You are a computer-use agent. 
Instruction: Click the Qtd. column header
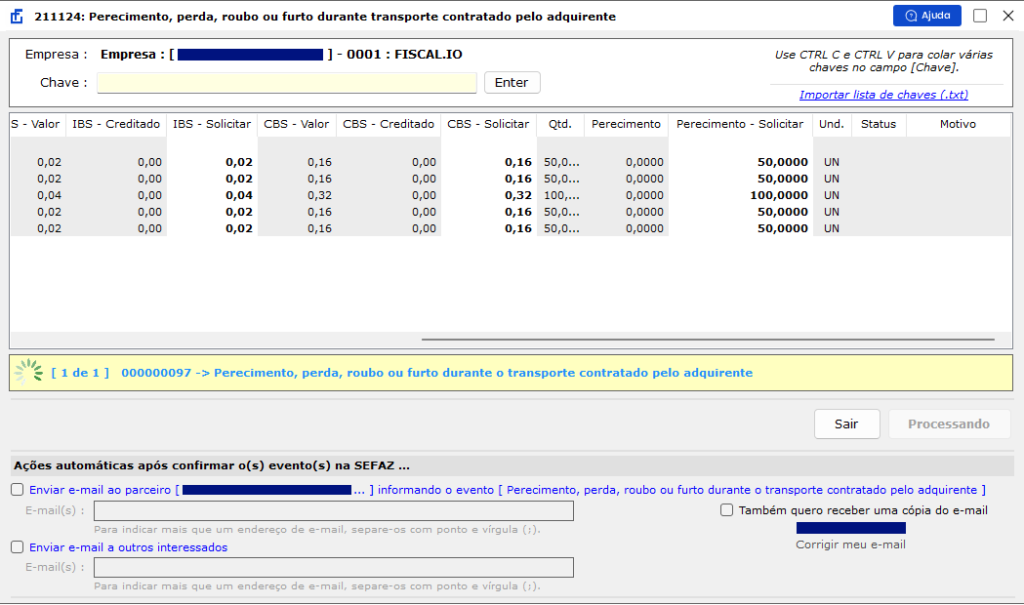click(x=560, y=124)
